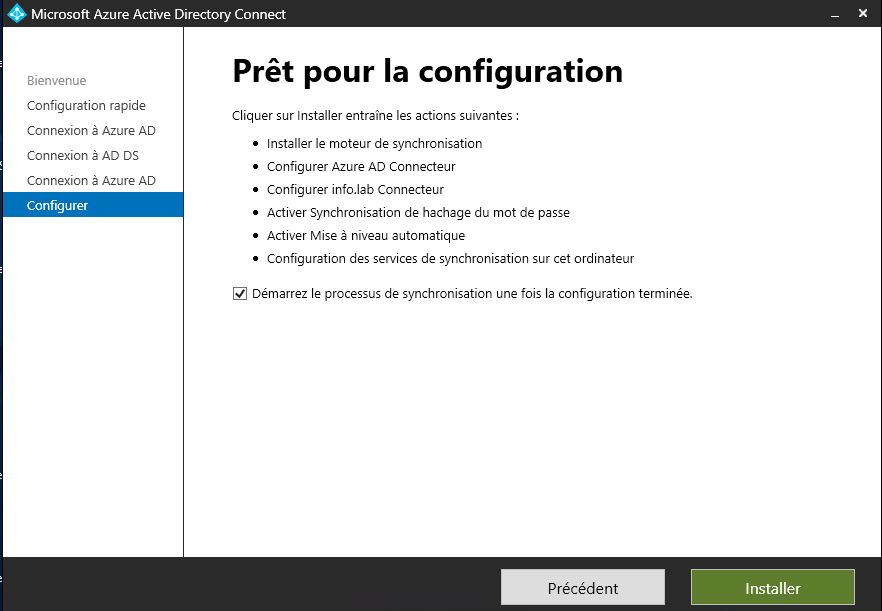
Task: Click 'Activer Mise à niveau automatique' item
Action: [366, 236]
